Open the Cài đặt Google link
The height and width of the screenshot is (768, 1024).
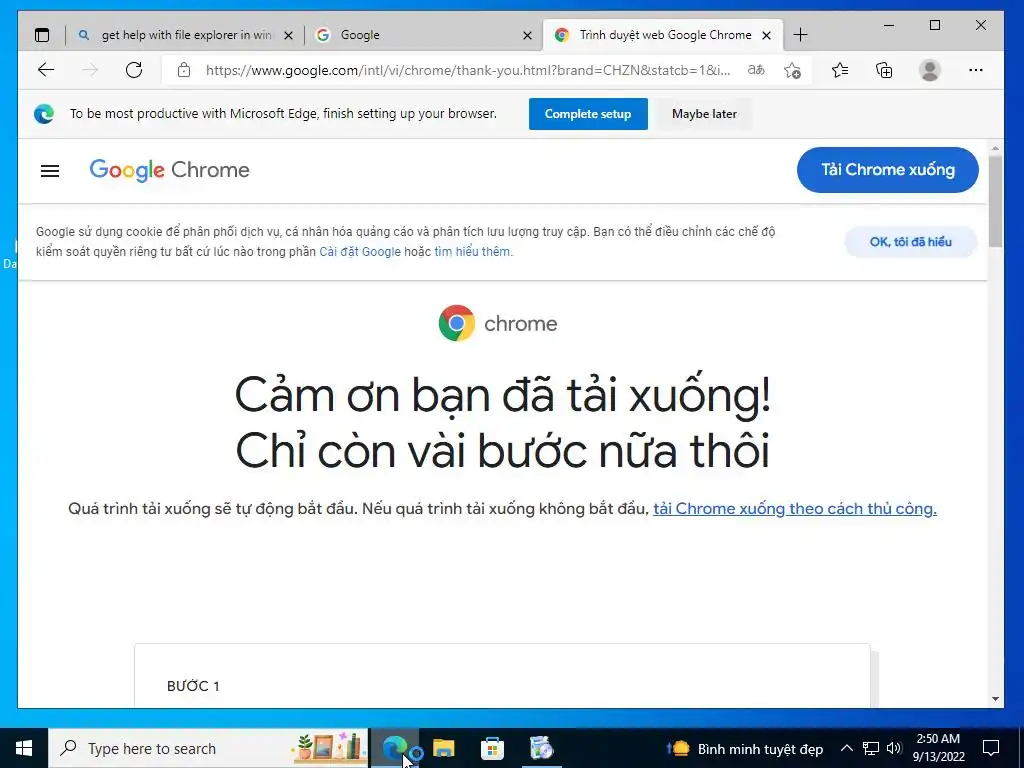(360, 251)
